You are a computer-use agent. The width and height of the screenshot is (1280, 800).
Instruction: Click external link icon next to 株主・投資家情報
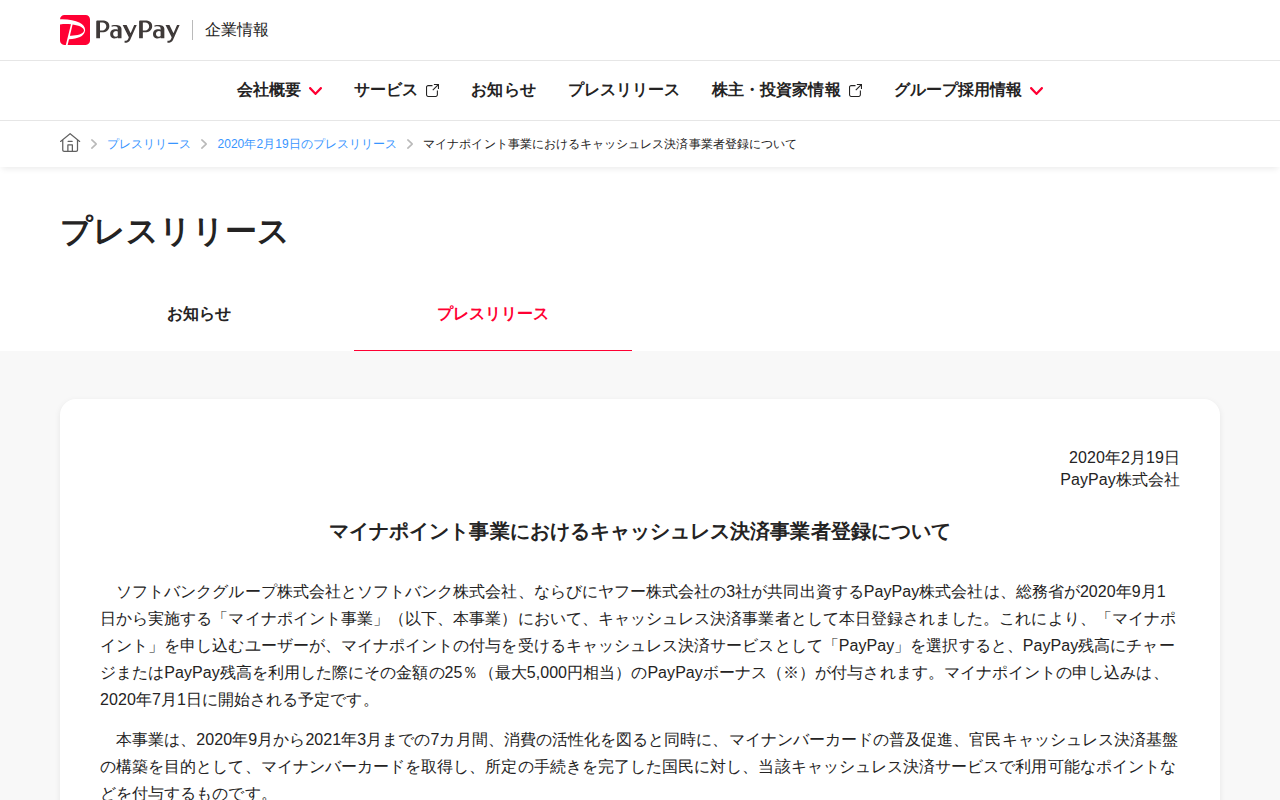pyautogui.click(x=855, y=91)
